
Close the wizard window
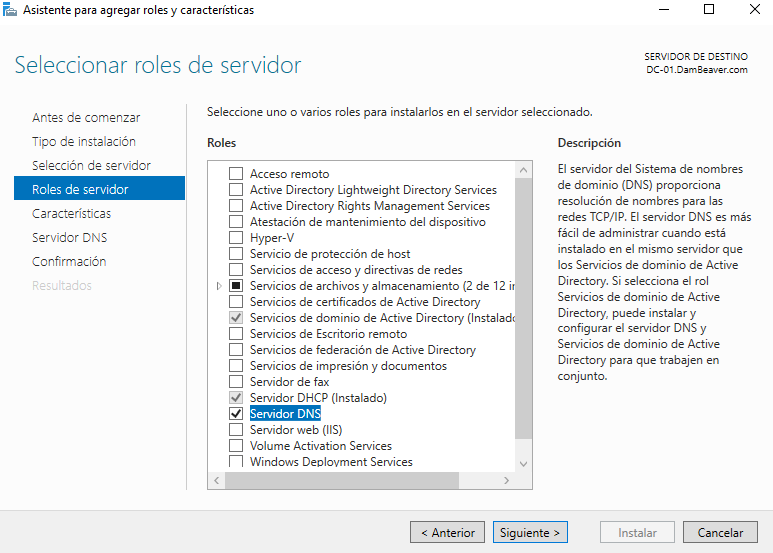[x=755, y=9]
